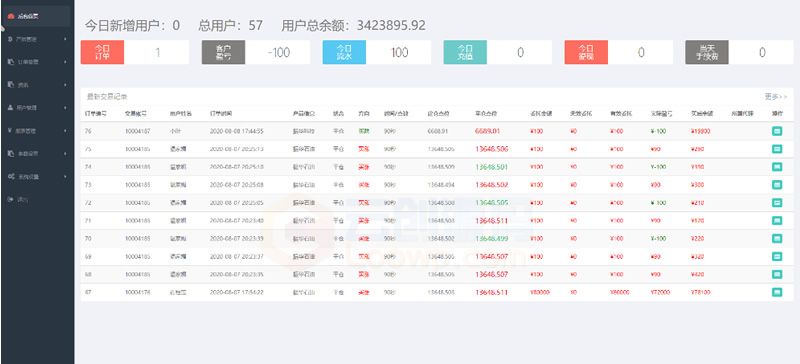Expand arrow beside 用户管理
The image size is (800, 364).
pos(65,108)
